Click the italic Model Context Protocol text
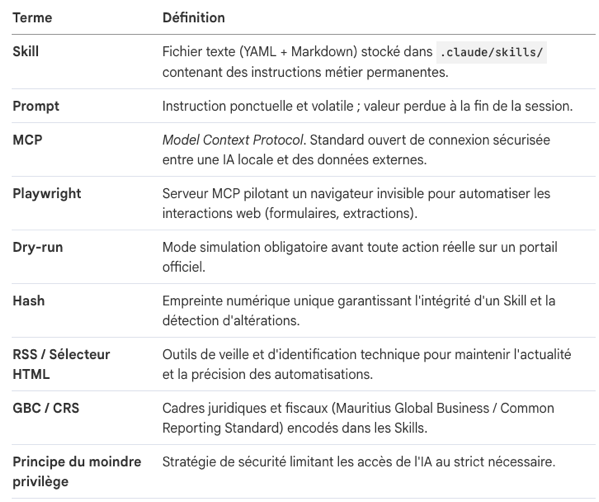Screen dimensions: 599x502 tap(233, 140)
